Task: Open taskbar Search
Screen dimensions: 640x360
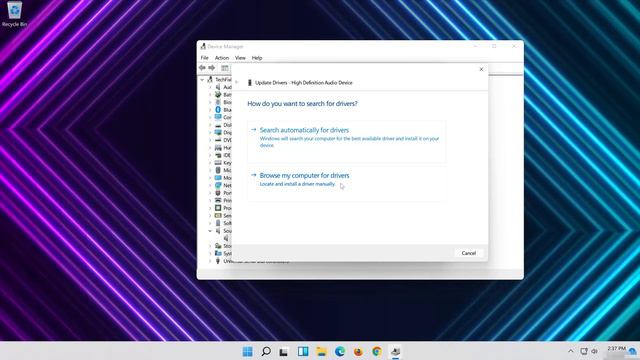Action: pos(266,351)
